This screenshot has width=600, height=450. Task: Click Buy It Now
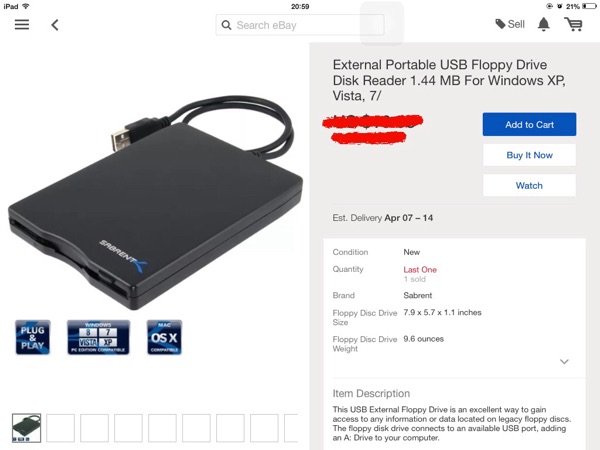[x=529, y=155]
